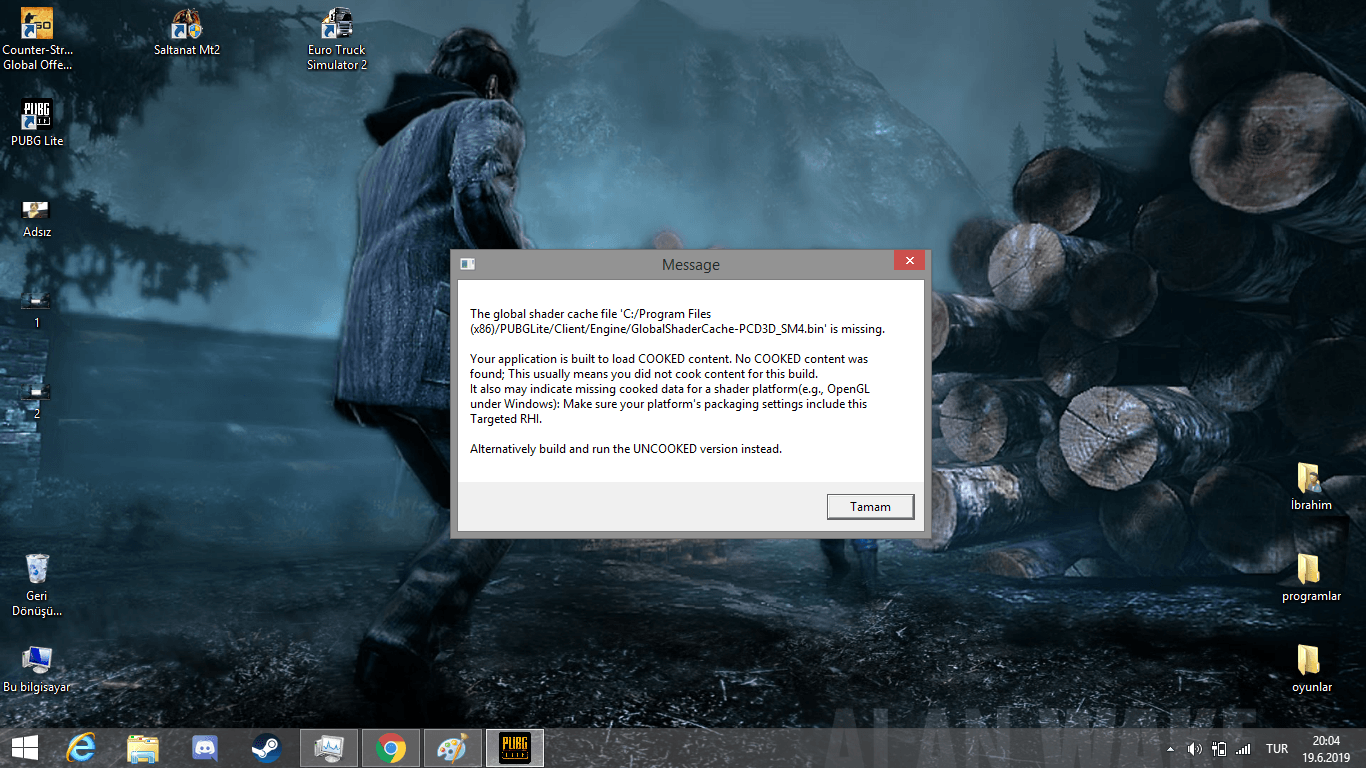Select the Saltanat Mt2 desktop icon

pos(187,33)
